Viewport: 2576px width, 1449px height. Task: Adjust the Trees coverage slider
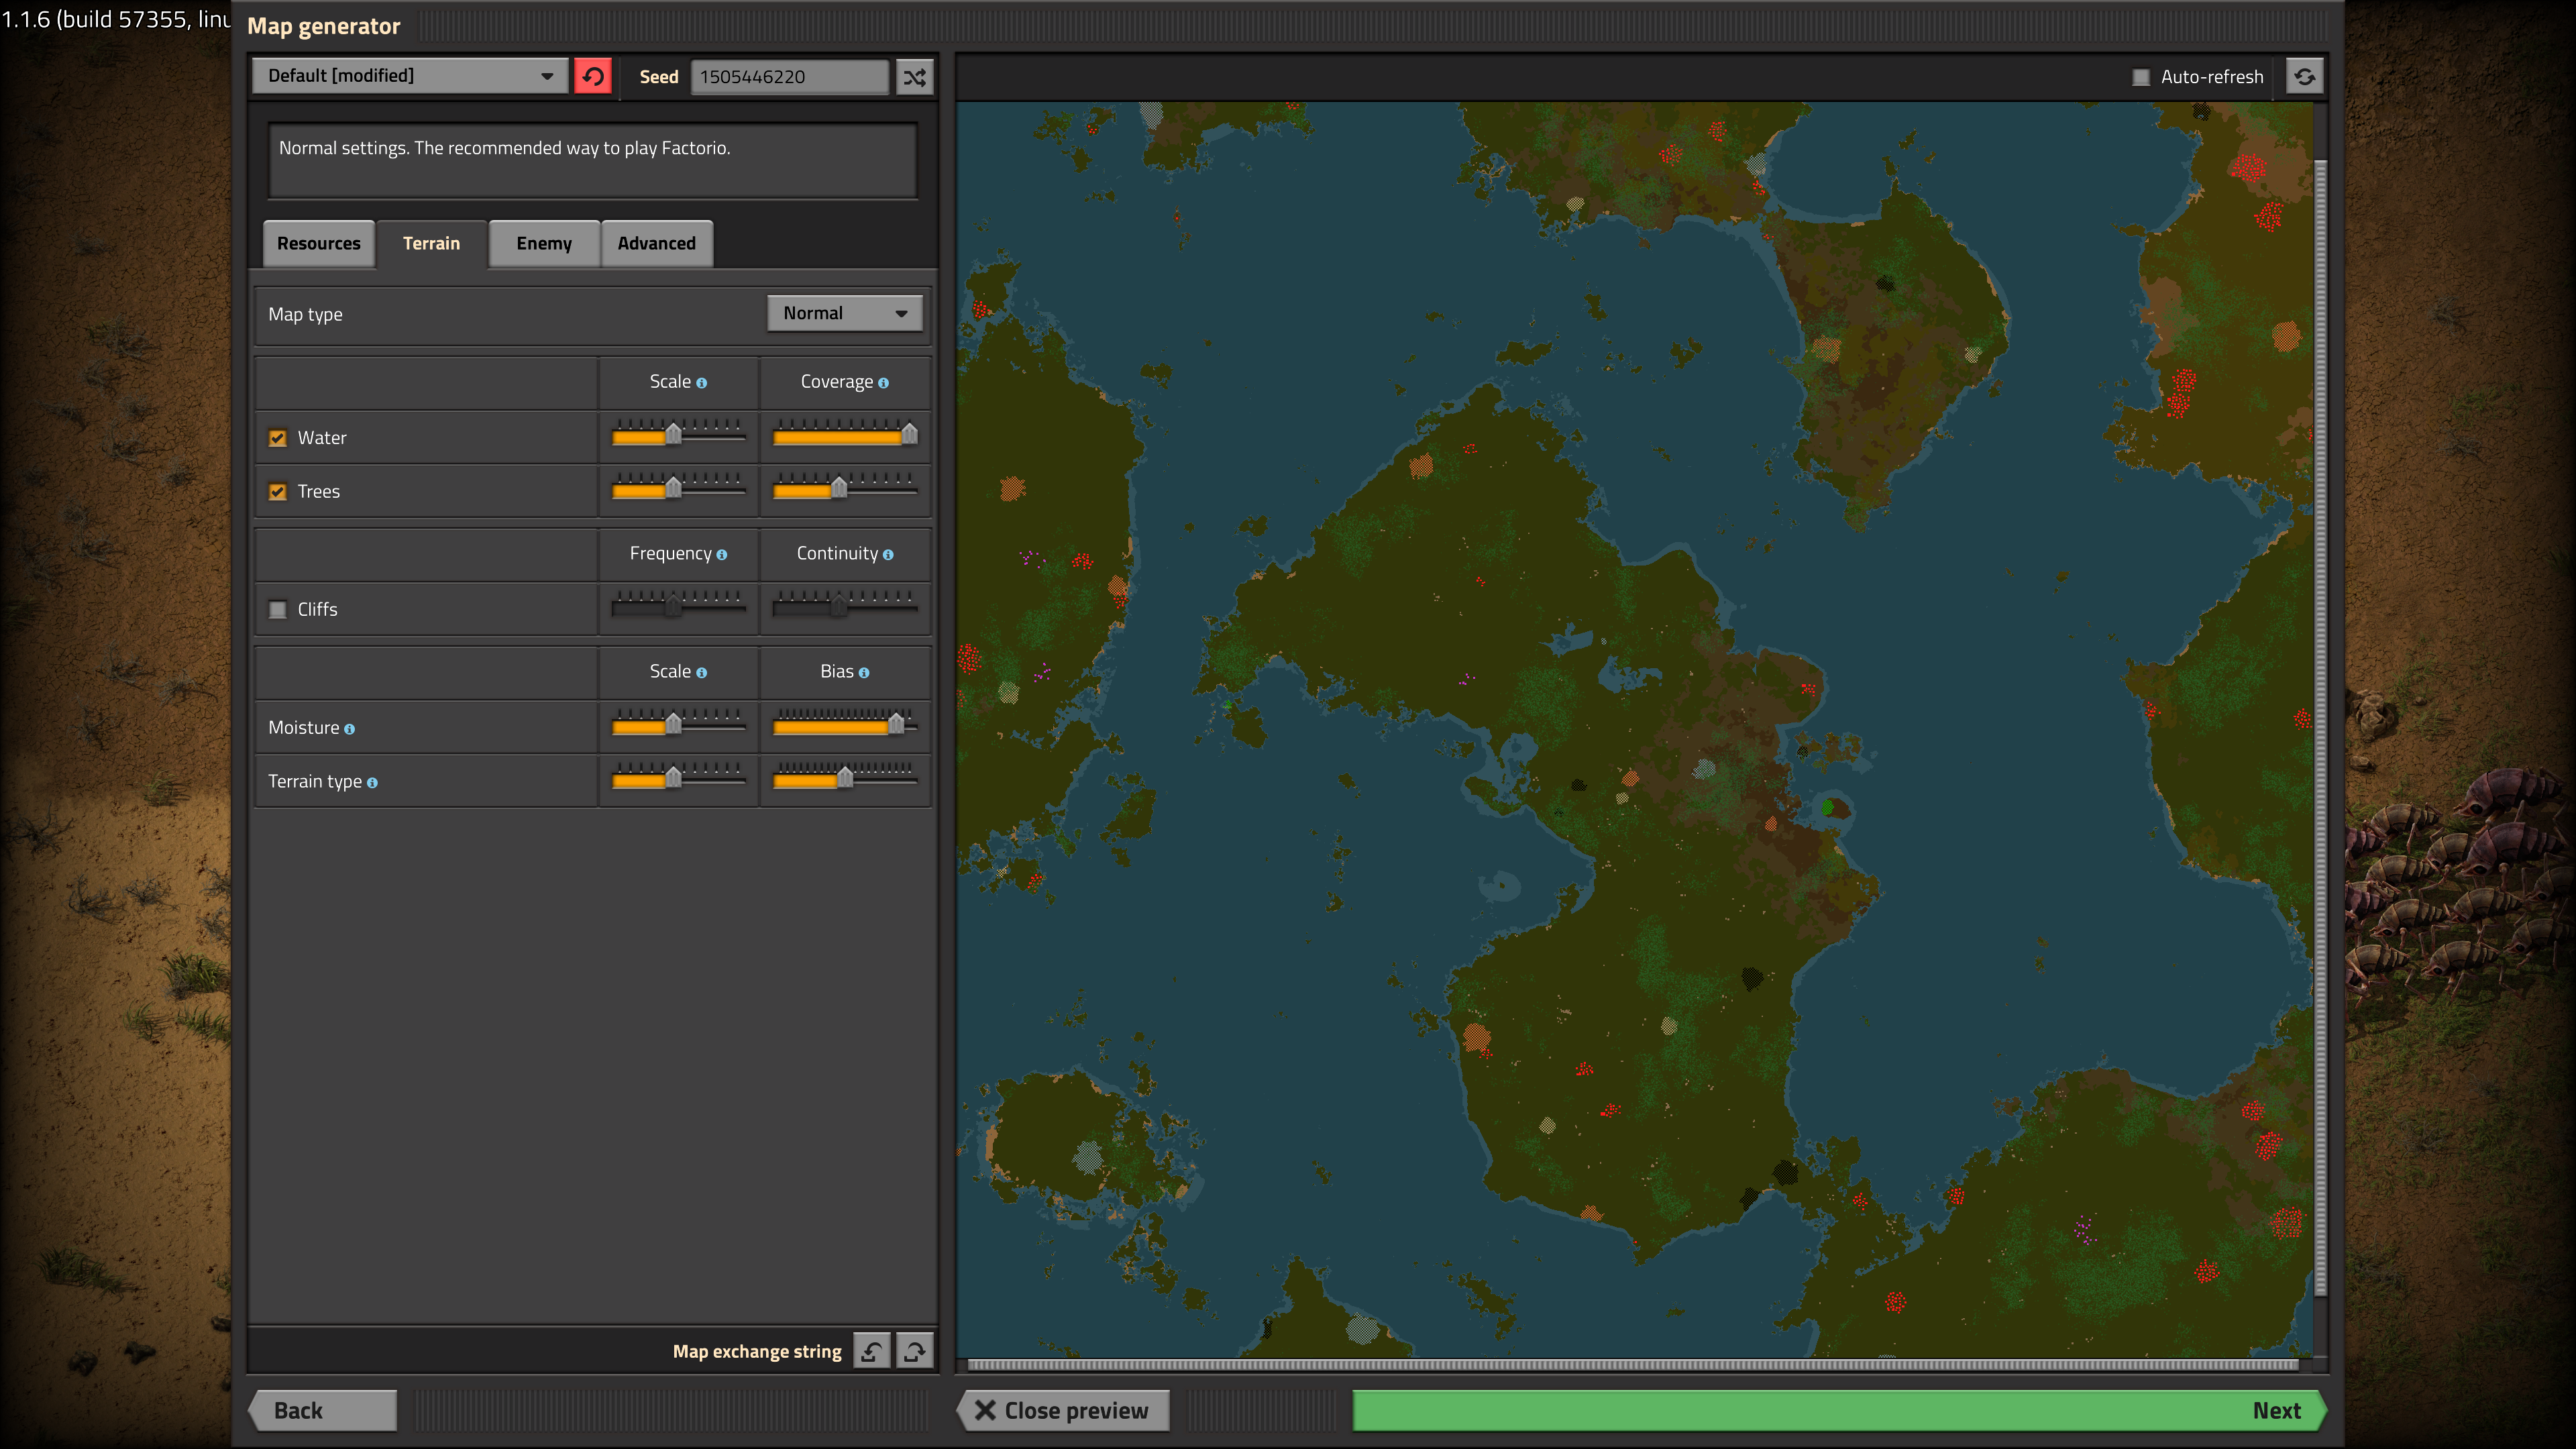pos(845,489)
